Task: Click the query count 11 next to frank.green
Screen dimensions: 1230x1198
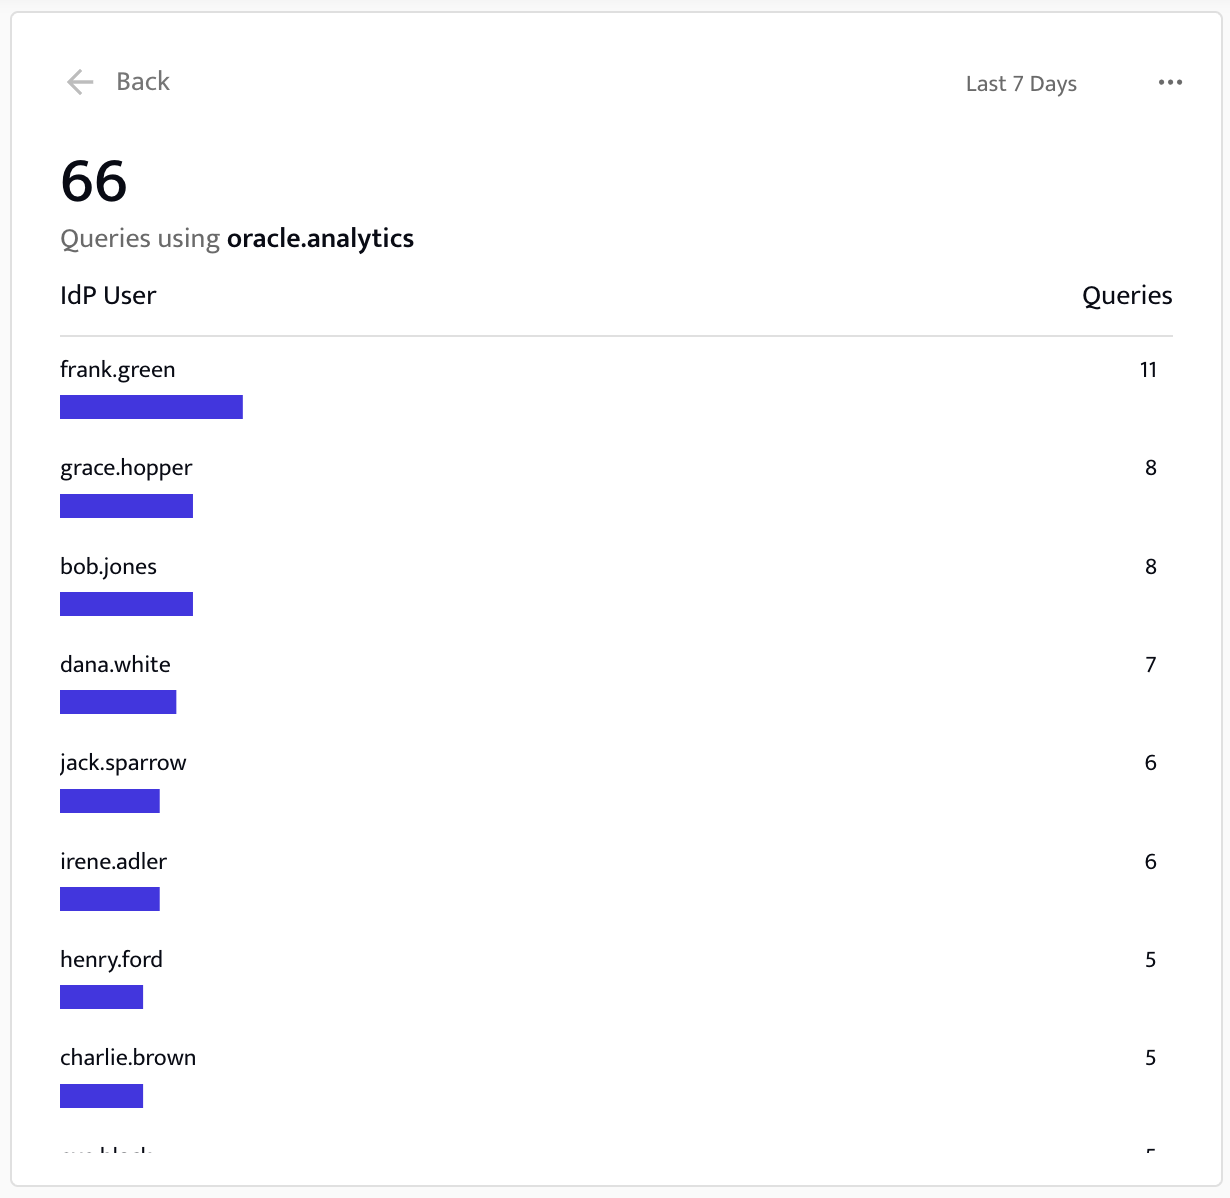Action: [x=1147, y=369]
